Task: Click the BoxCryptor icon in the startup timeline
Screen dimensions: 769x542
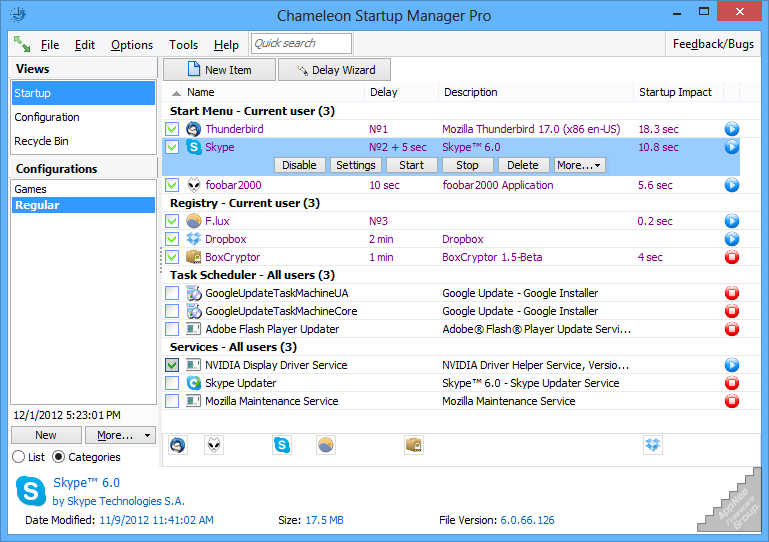Action: pyautogui.click(x=414, y=445)
